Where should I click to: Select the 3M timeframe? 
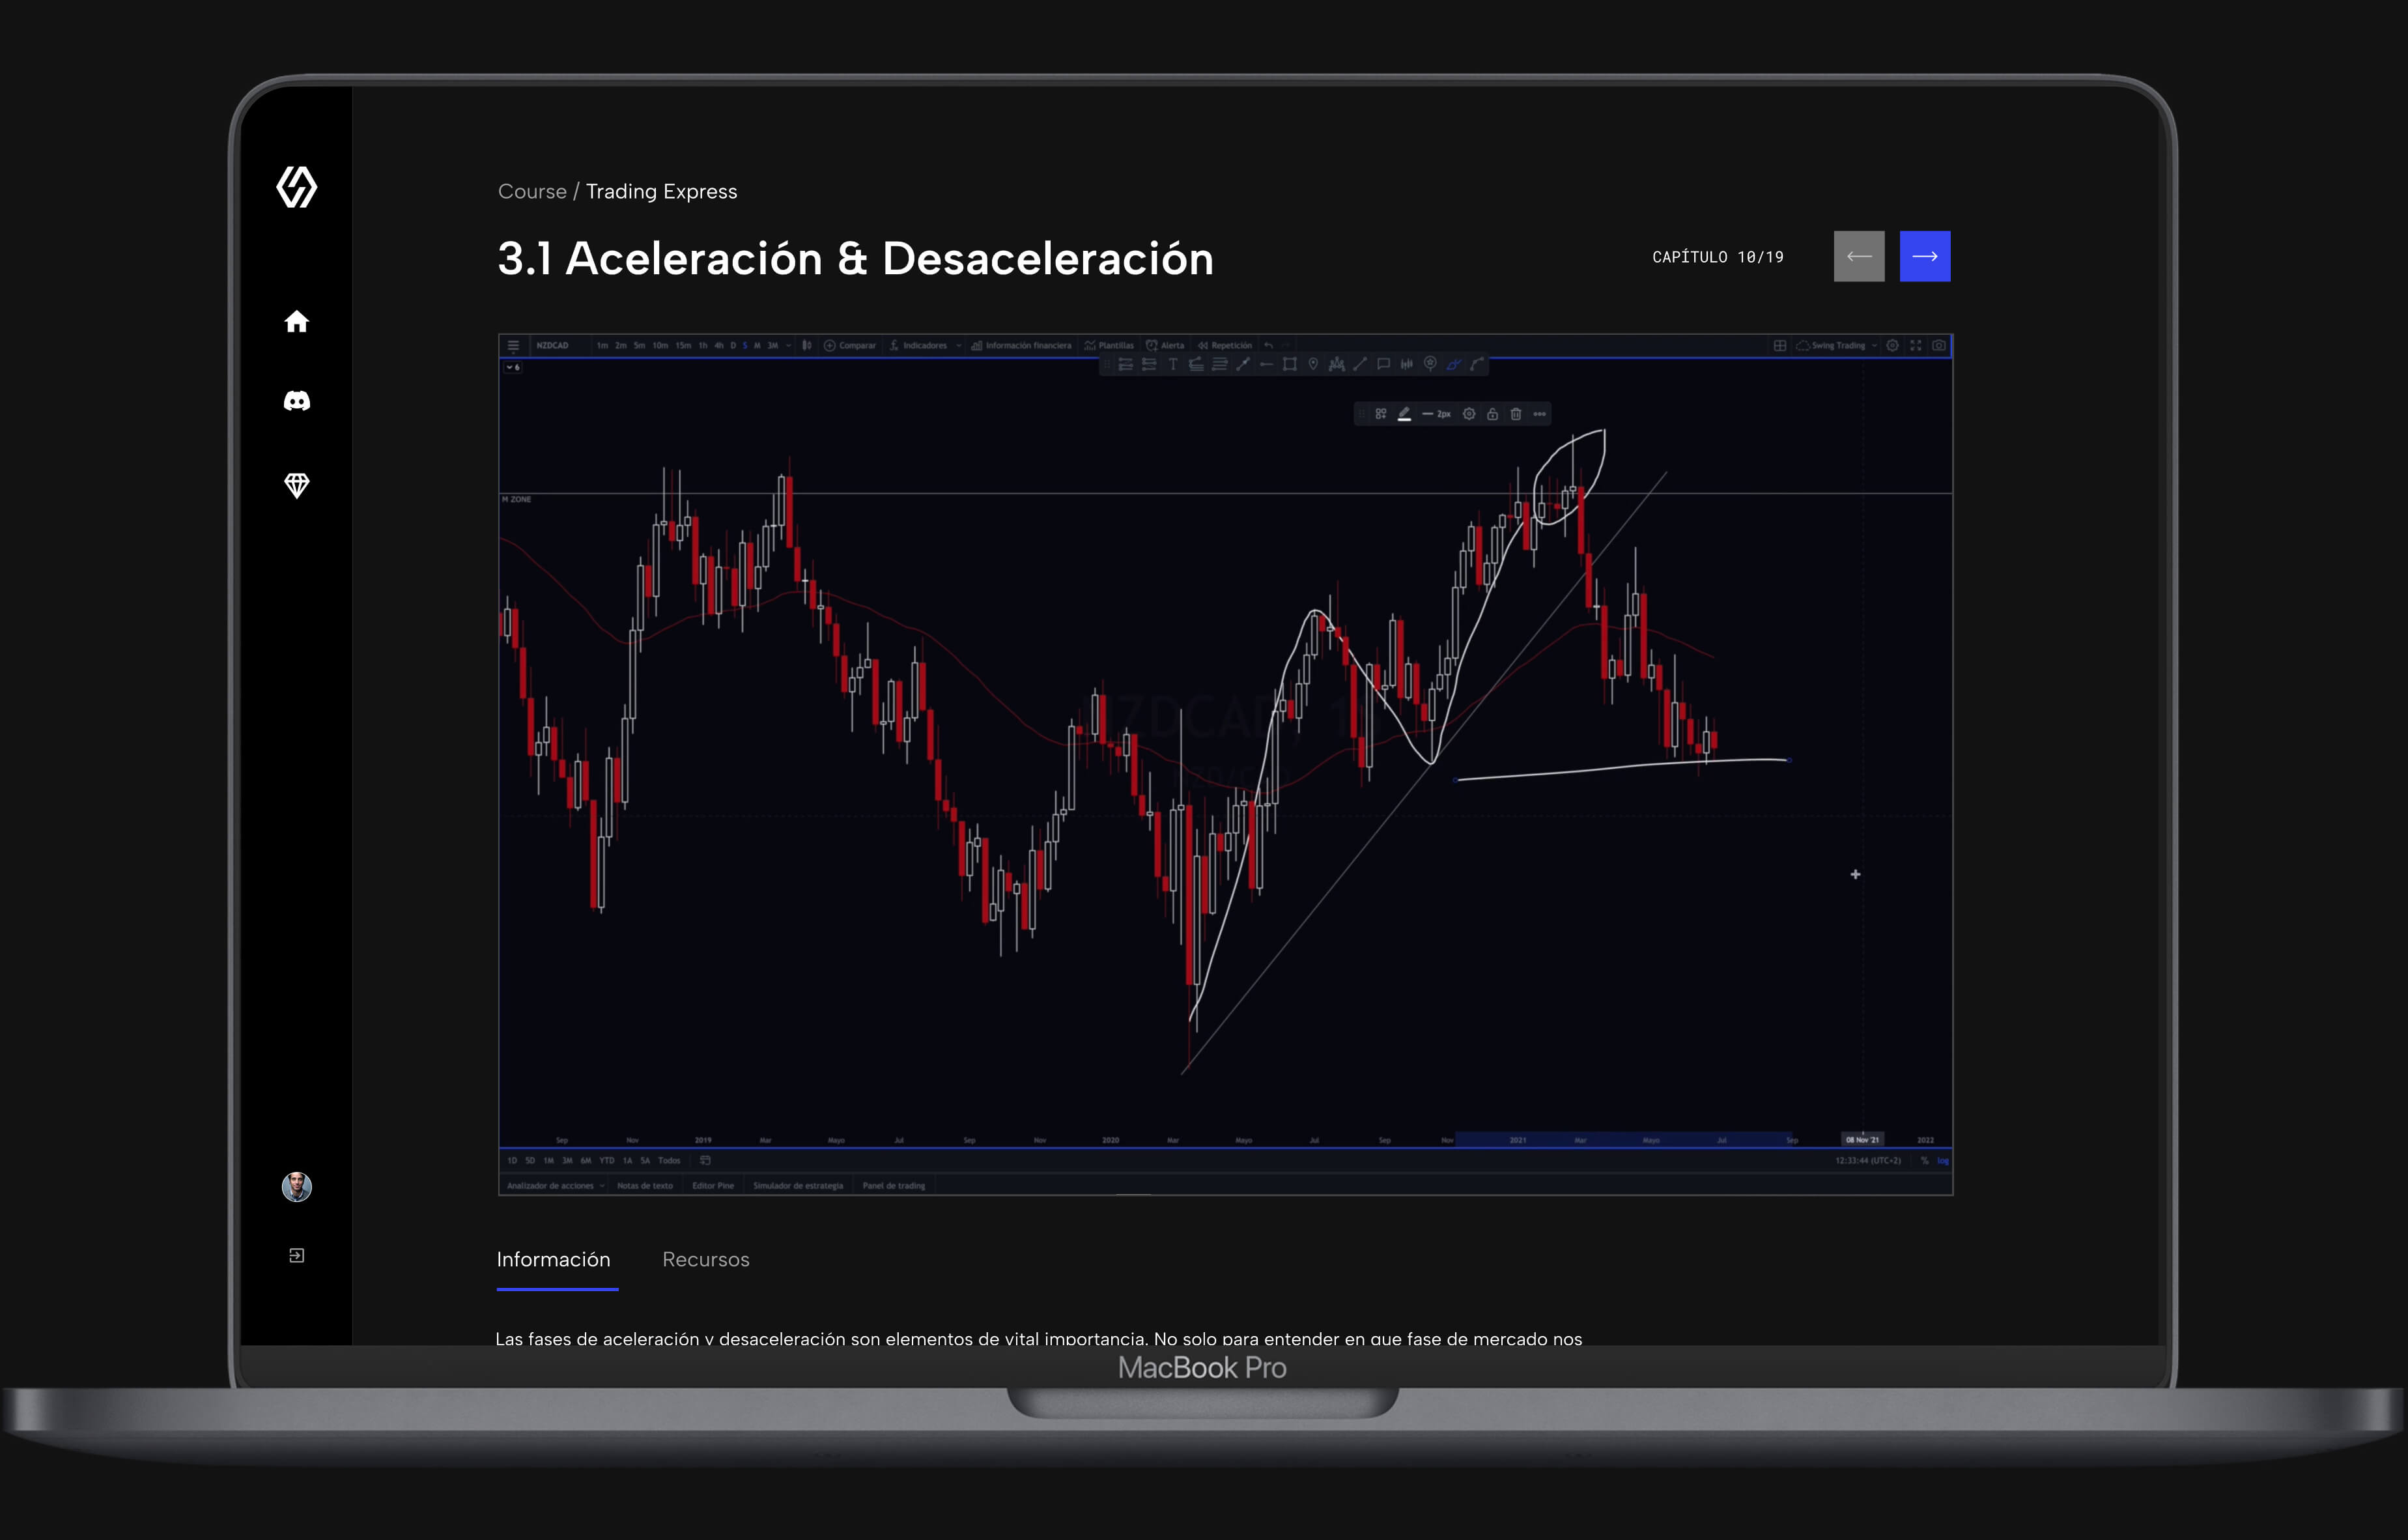[x=773, y=346]
